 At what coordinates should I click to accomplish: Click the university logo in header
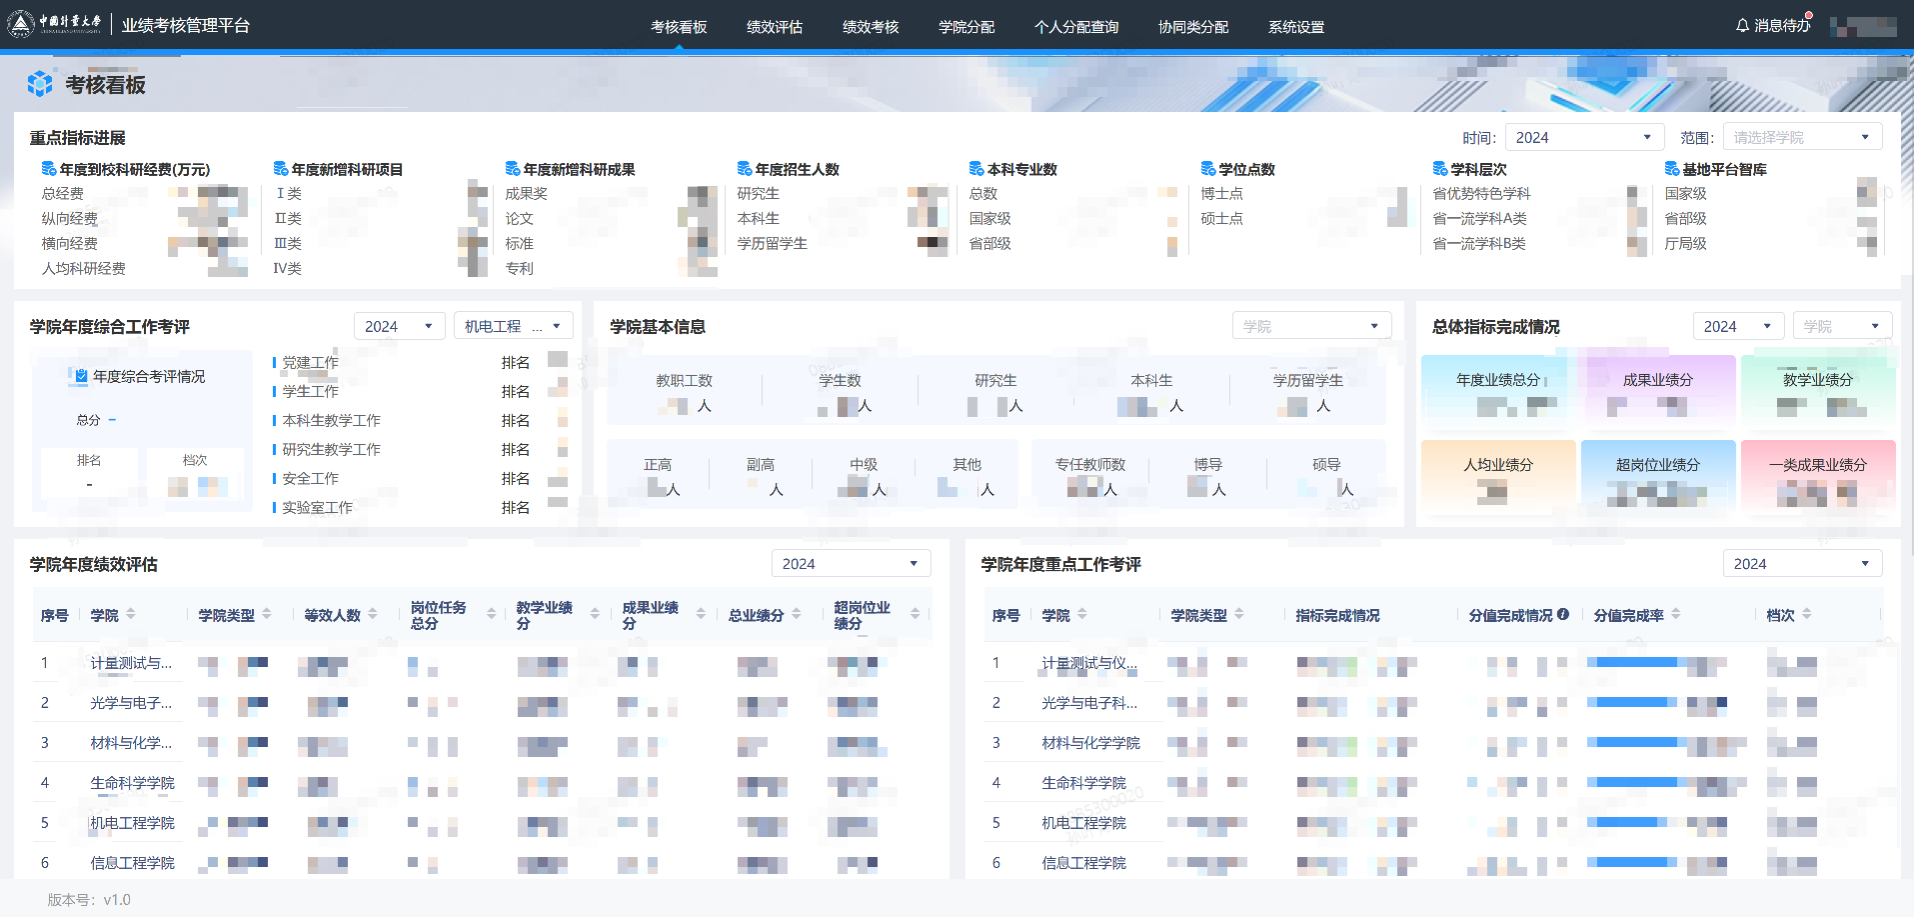coord(21,25)
